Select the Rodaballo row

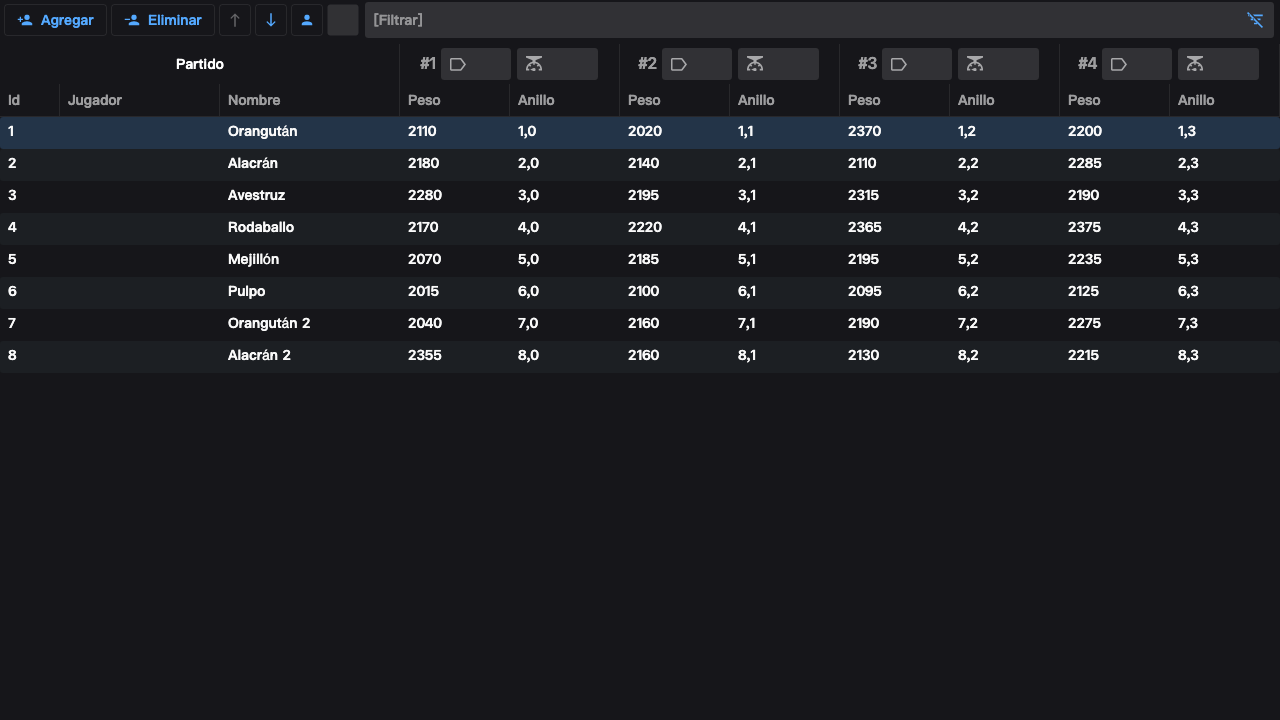pos(261,227)
